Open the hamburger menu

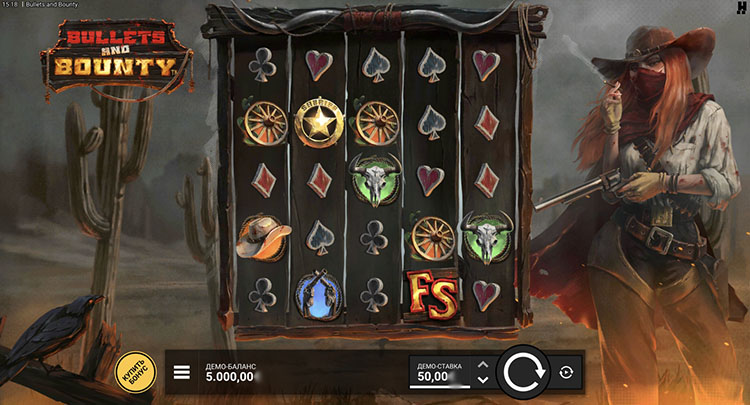(182, 372)
